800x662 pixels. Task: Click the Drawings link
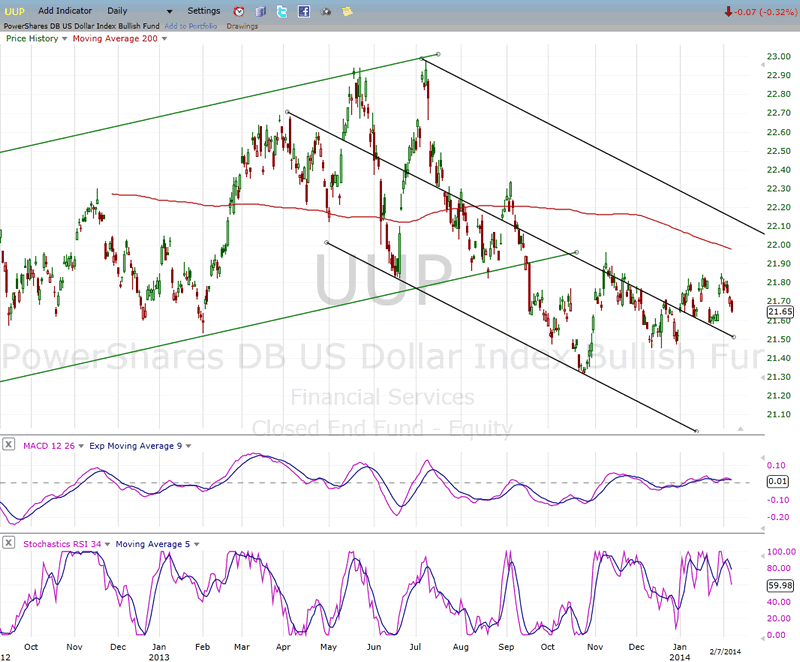241,26
